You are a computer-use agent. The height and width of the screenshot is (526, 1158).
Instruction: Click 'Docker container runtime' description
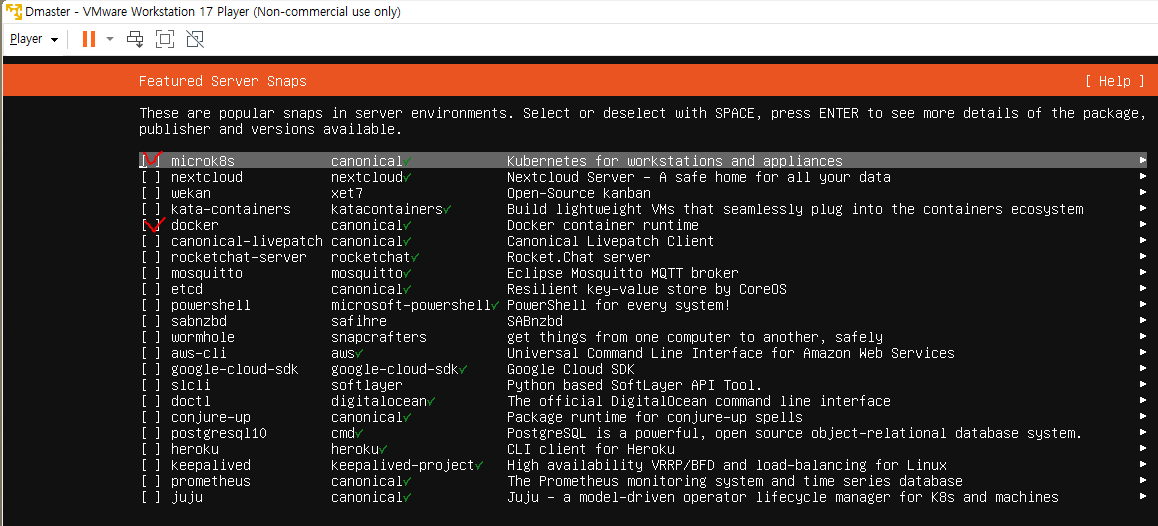[603, 225]
